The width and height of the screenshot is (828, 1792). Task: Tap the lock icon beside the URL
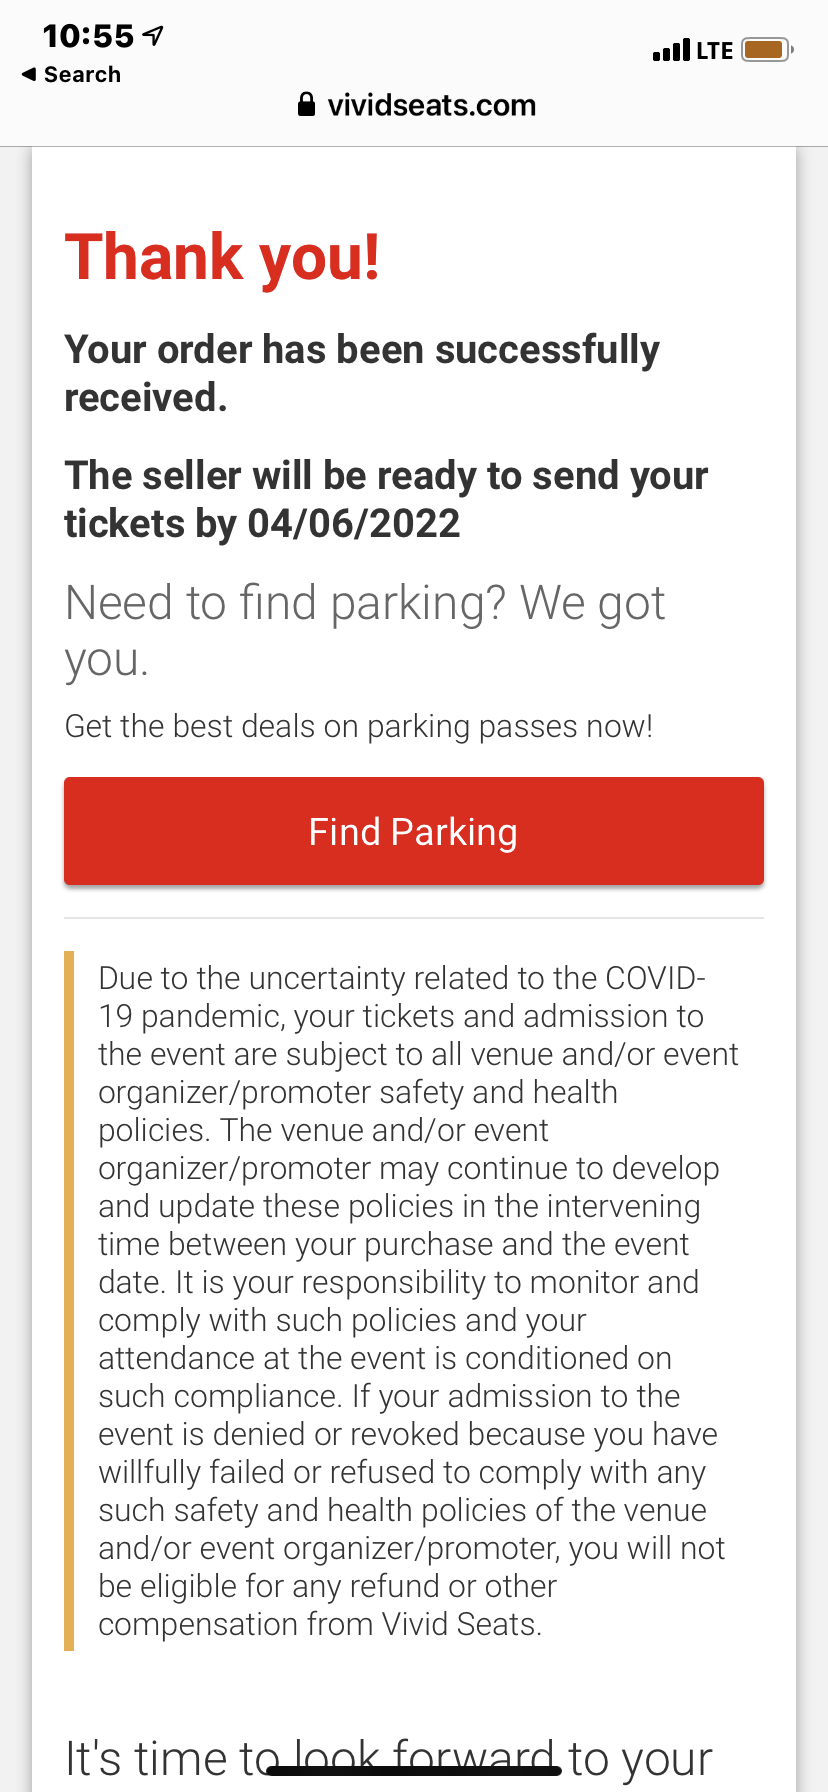click(307, 105)
